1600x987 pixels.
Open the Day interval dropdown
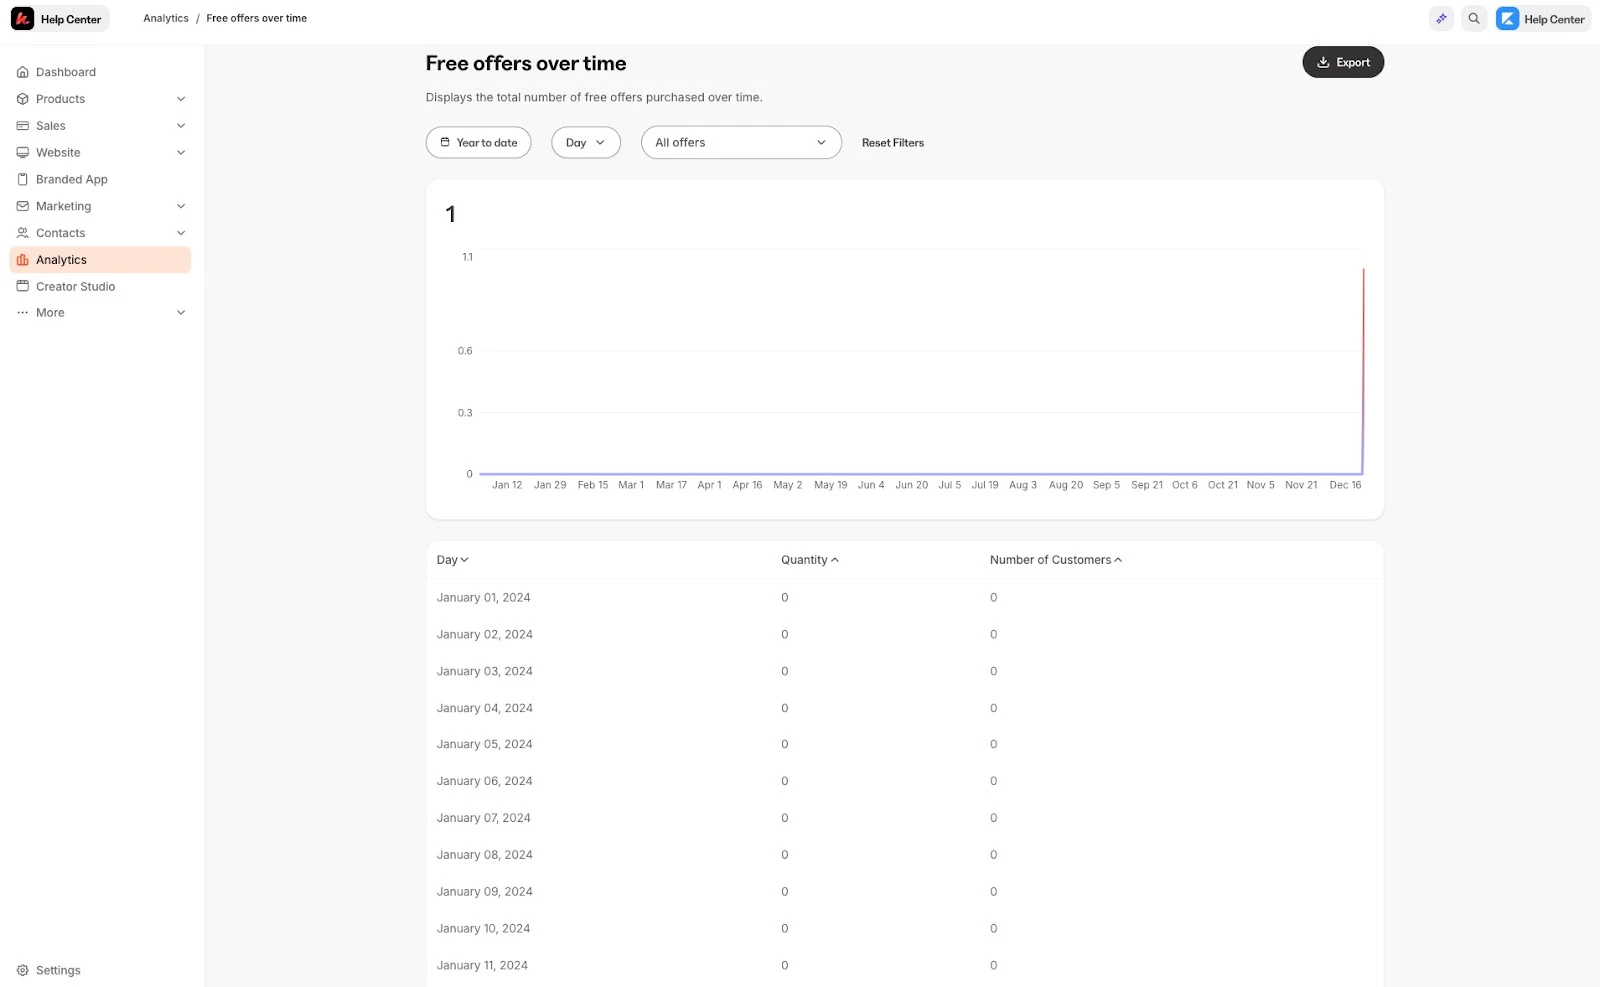click(x=586, y=142)
